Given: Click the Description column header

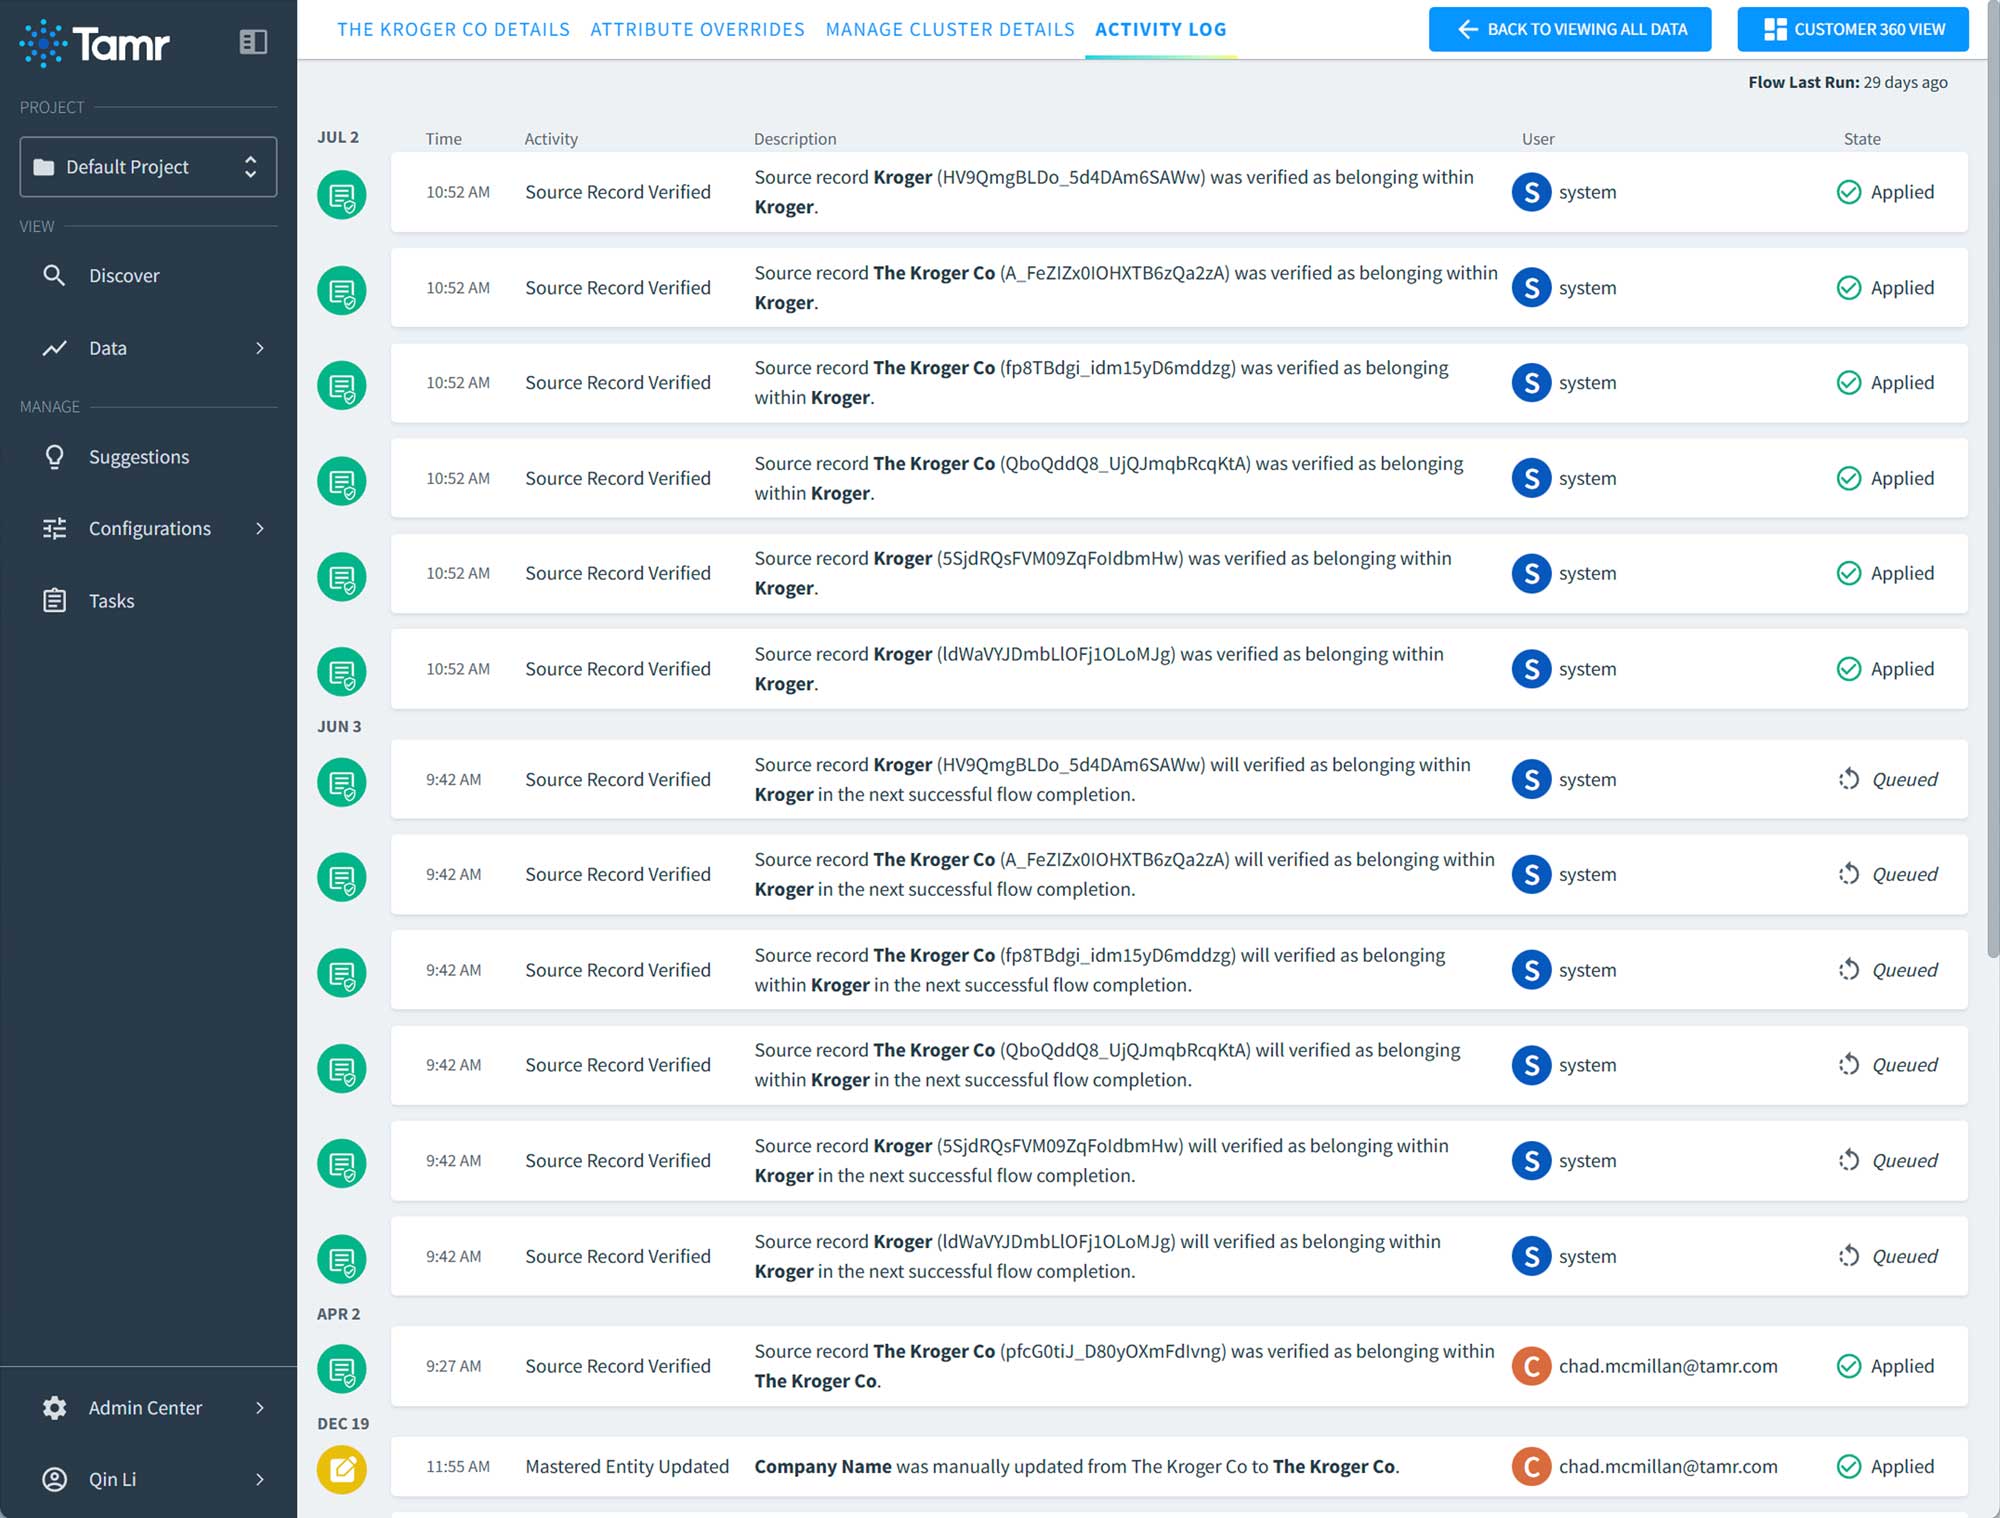Looking at the screenshot, I should click(795, 139).
